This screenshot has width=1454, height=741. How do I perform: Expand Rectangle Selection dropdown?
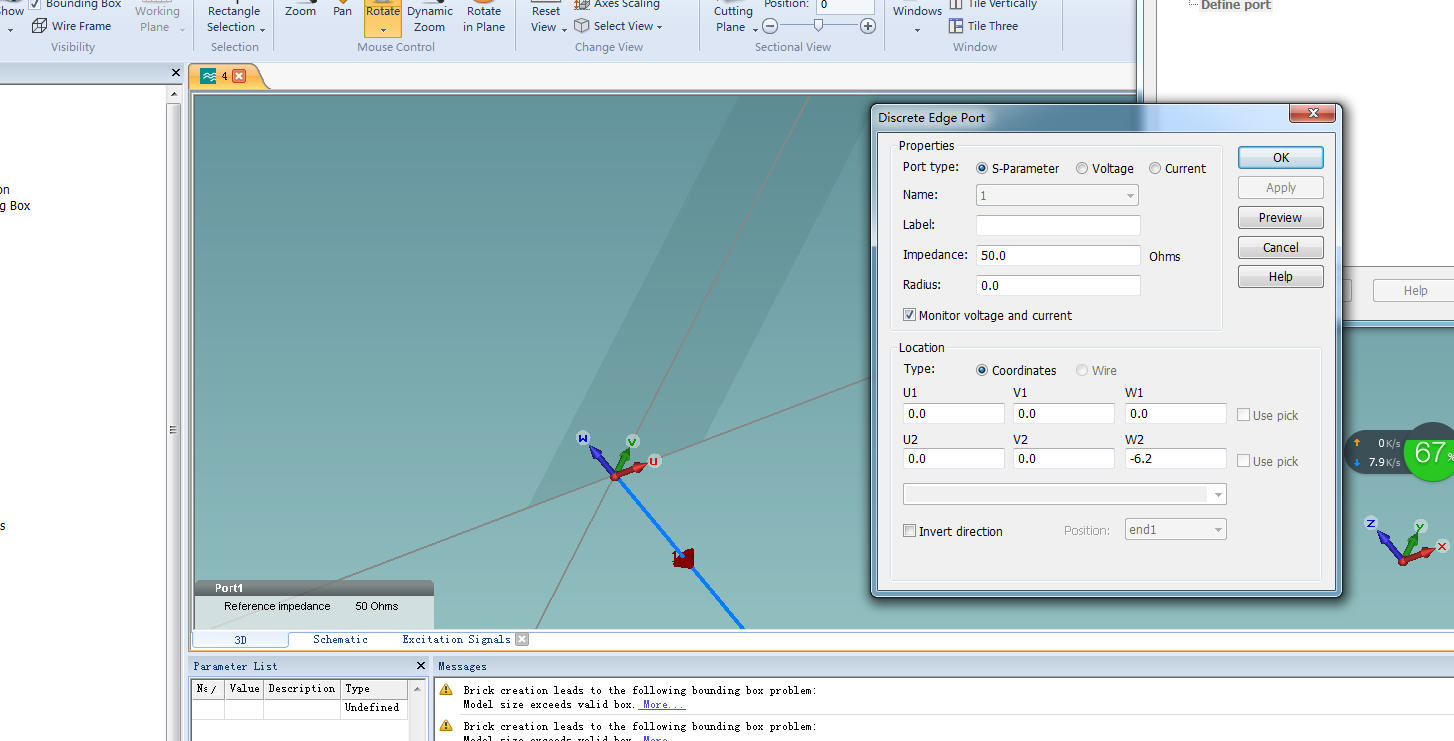click(262, 29)
